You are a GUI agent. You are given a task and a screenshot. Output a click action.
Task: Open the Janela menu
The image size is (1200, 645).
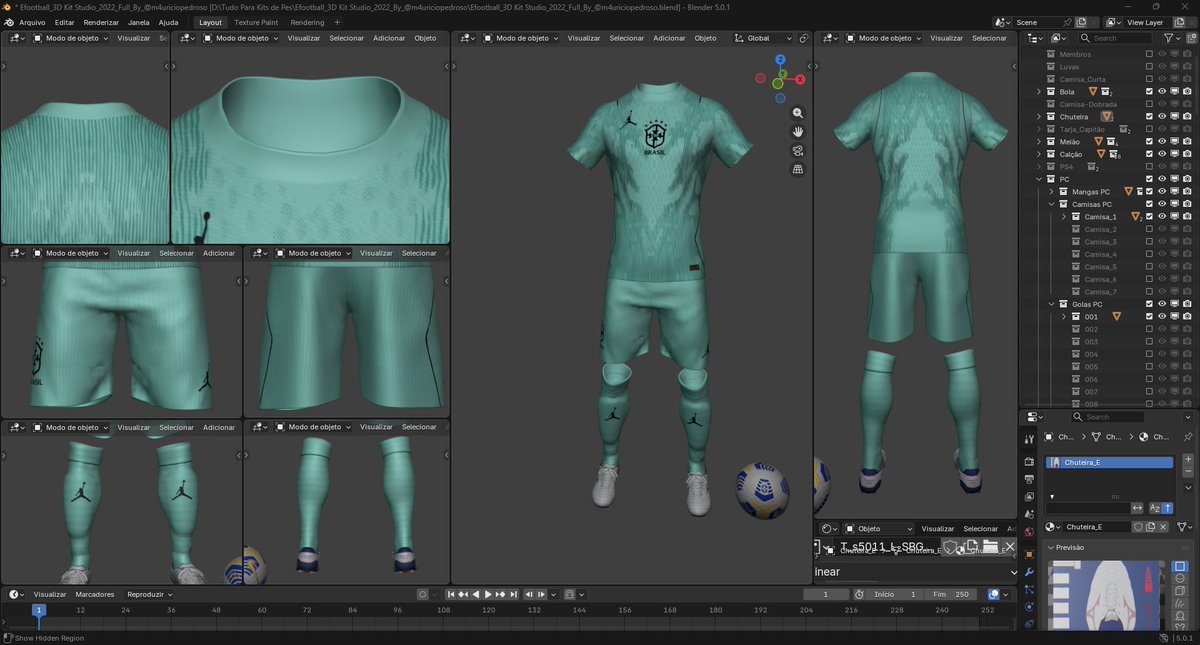(139, 22)
